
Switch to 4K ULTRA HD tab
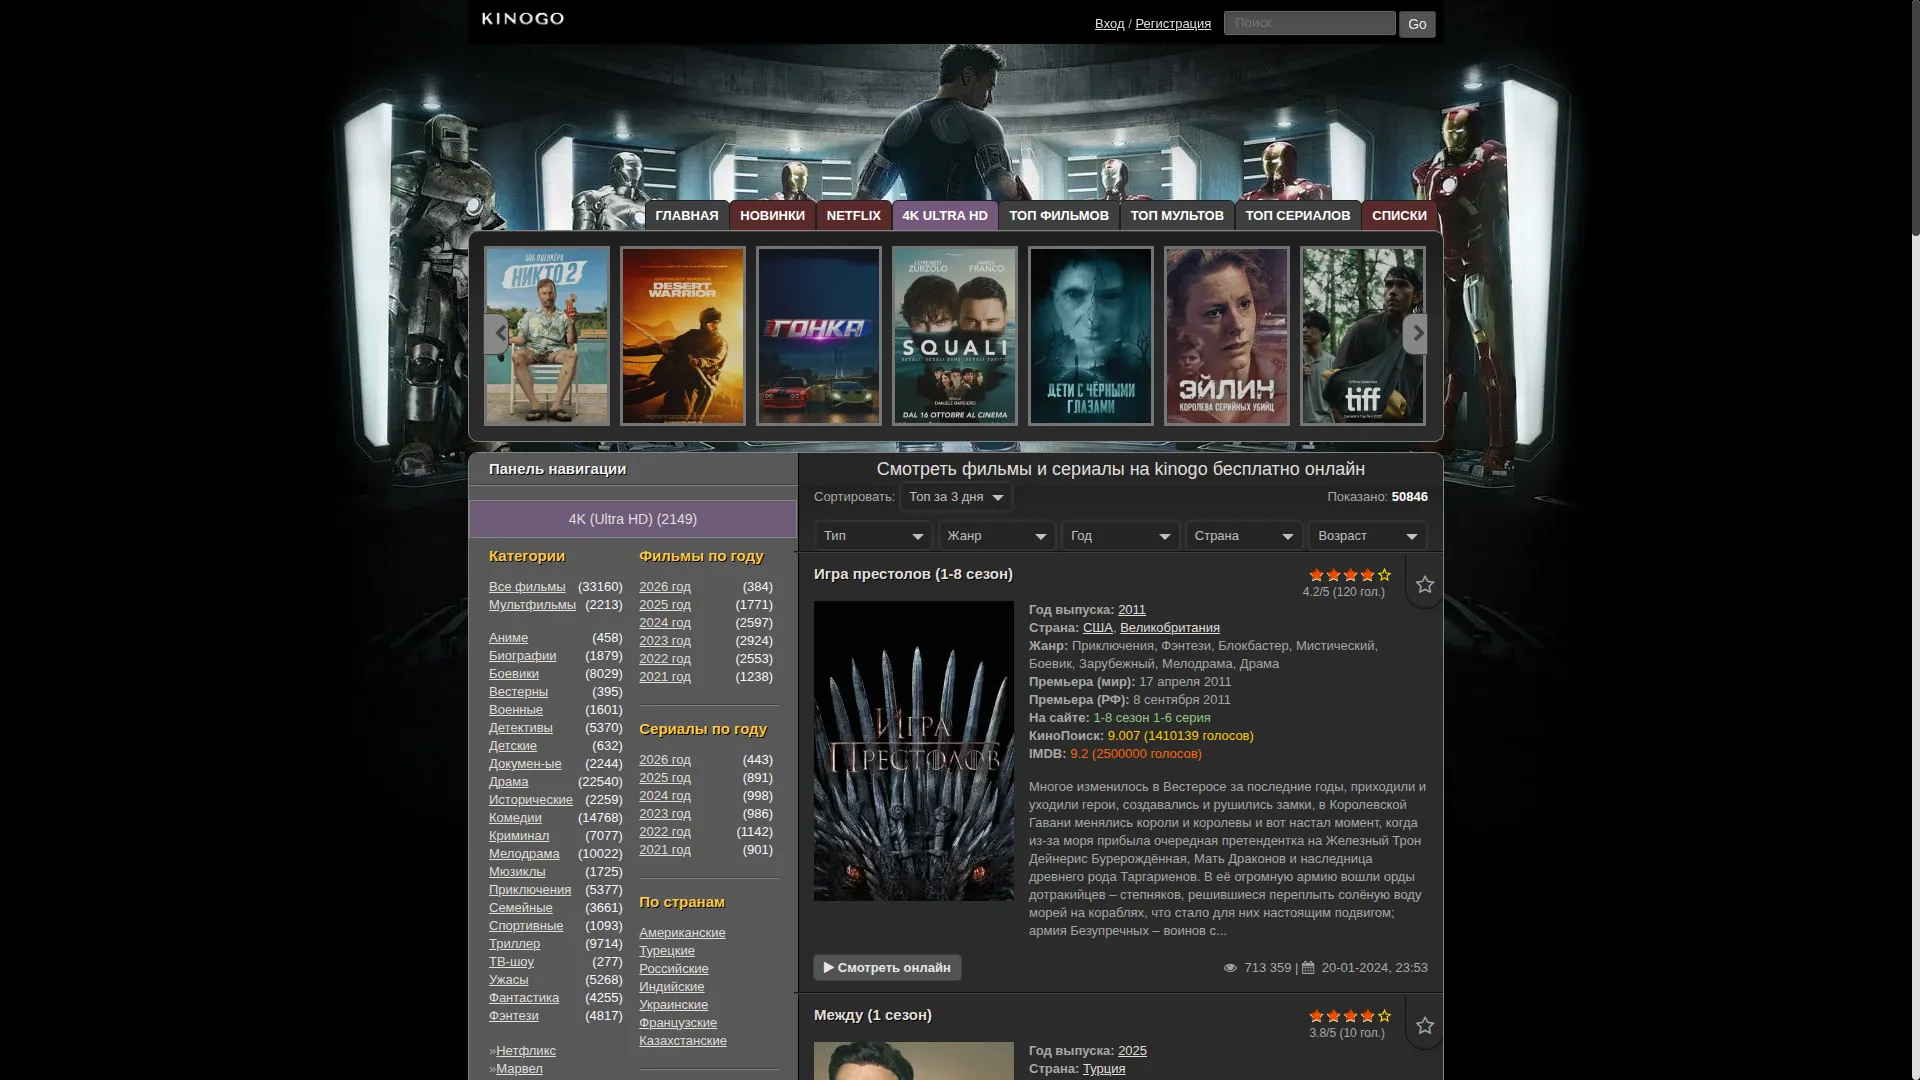click(945, 216)
